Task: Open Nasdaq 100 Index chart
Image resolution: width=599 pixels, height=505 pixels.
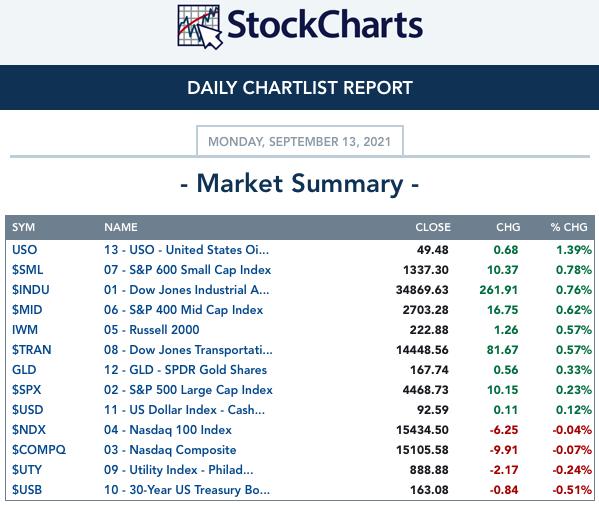Action: coord(168,430)
